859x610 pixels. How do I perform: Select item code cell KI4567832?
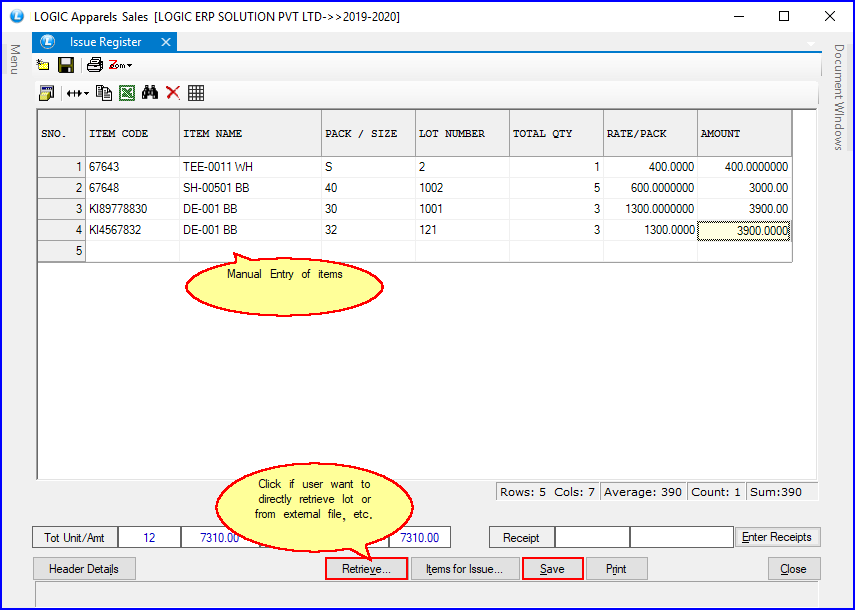click(x=133, y=230)
